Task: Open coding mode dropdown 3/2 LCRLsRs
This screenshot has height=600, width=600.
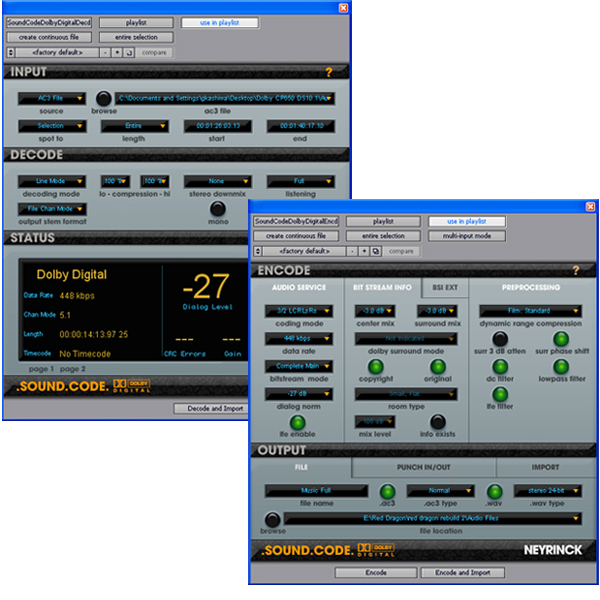Action: pyautogui.click(x=299, y=311)
